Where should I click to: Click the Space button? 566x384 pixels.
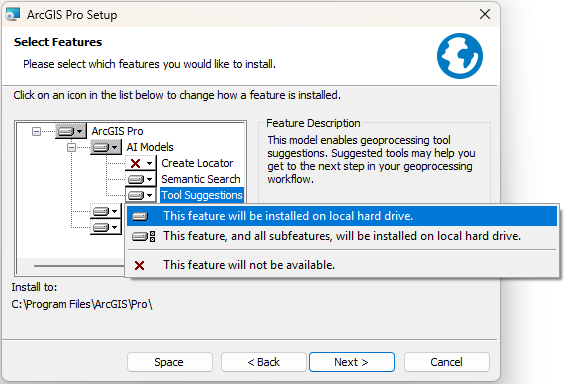tap(170, 362)
